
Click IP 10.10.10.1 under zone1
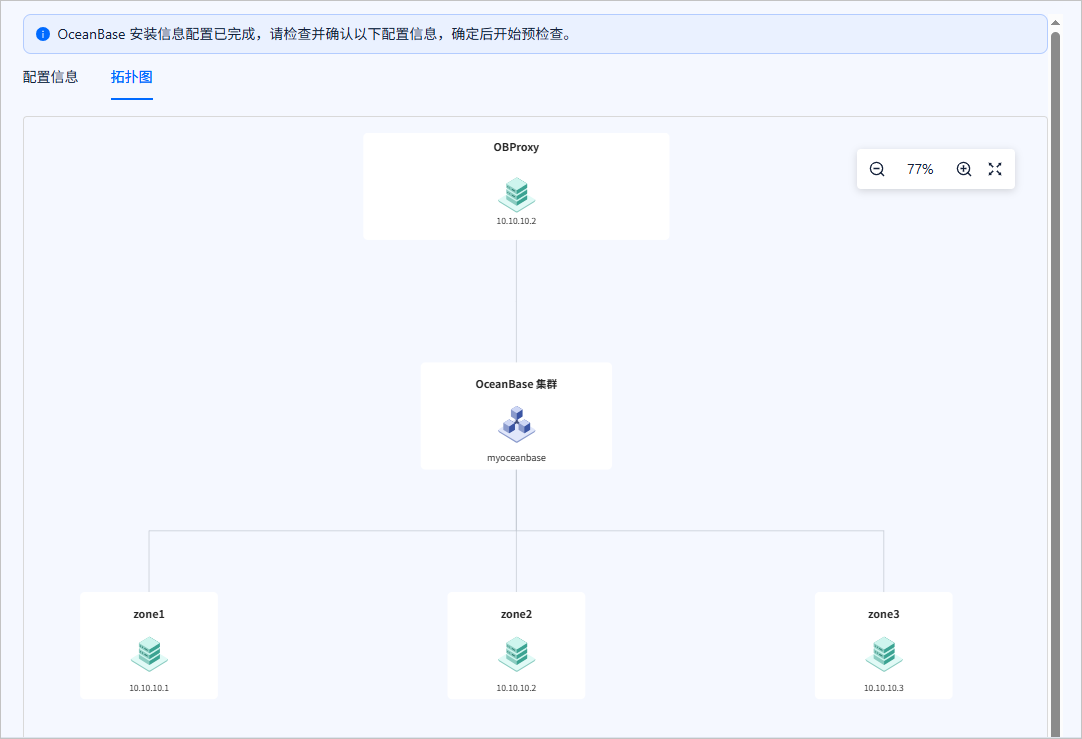click(149, 688)
